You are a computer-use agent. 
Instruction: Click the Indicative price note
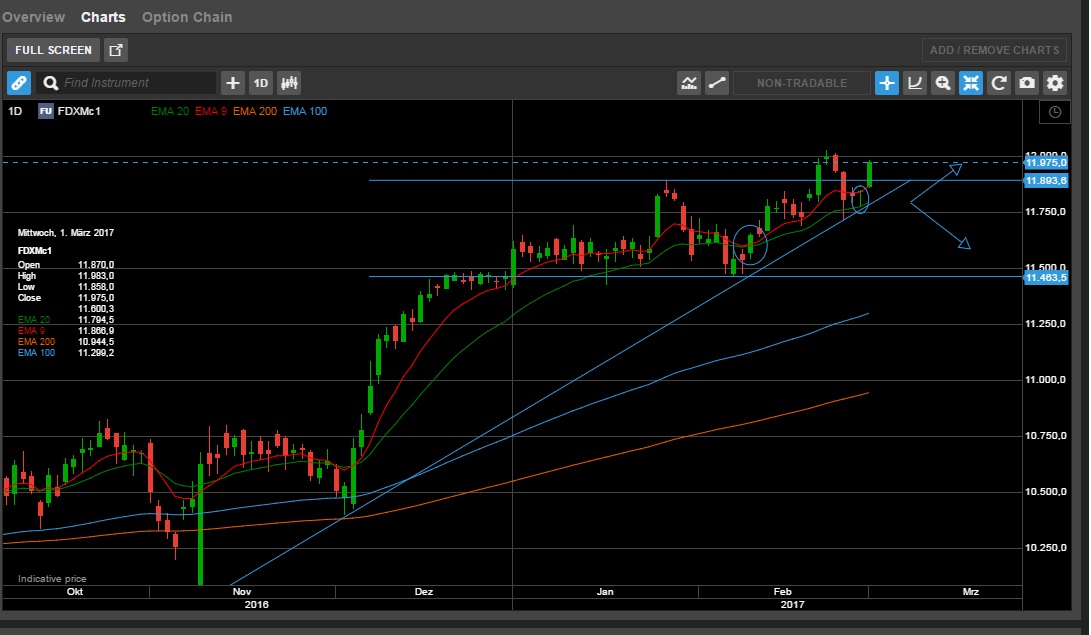(x=52, y=579)
